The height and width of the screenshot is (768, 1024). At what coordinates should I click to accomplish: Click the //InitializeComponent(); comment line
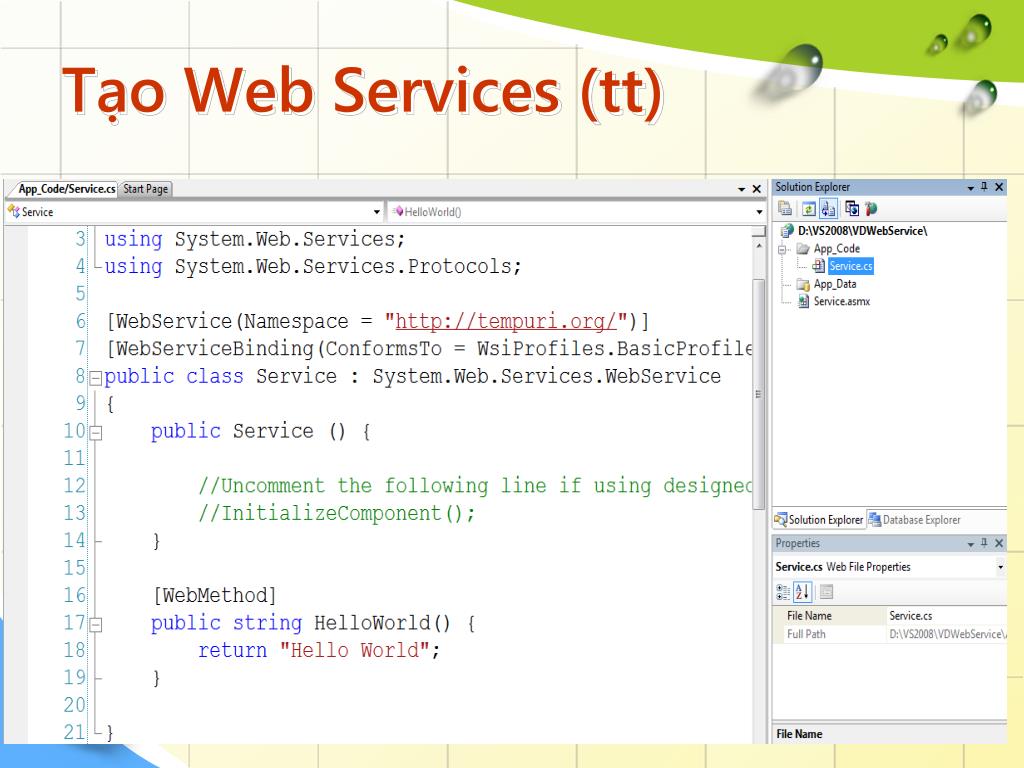click(x=336, y=513)
